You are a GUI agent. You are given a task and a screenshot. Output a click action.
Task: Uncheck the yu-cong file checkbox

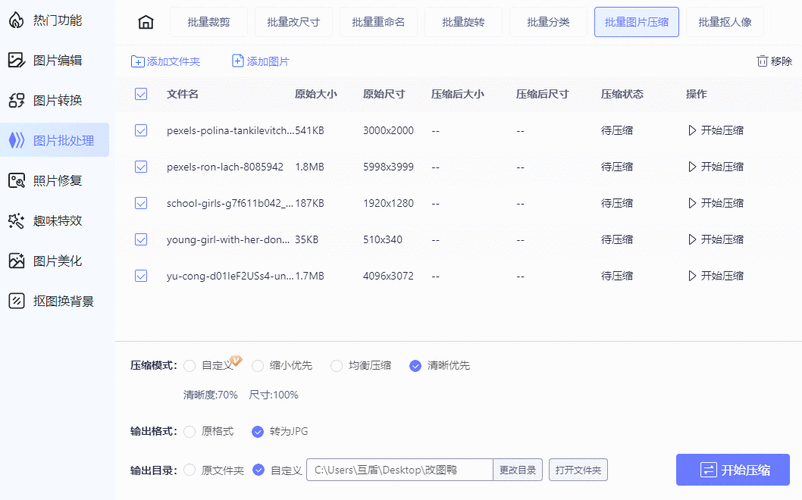[141, 276]
